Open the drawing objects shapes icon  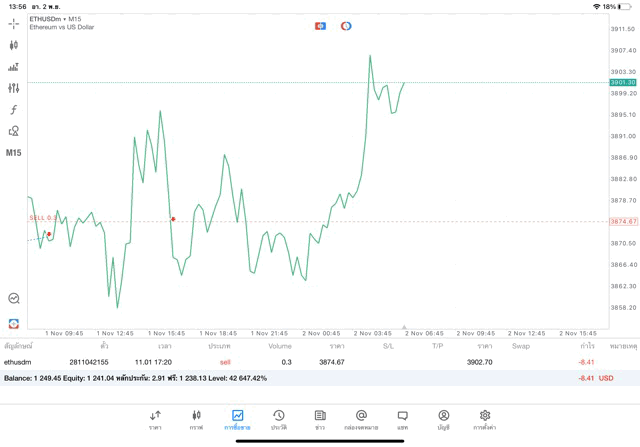[14, 131]
